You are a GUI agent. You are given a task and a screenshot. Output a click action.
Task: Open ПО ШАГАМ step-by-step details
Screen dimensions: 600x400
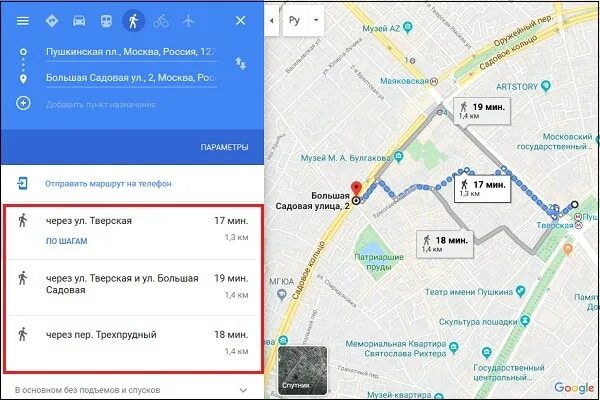(x=67, y=241)
